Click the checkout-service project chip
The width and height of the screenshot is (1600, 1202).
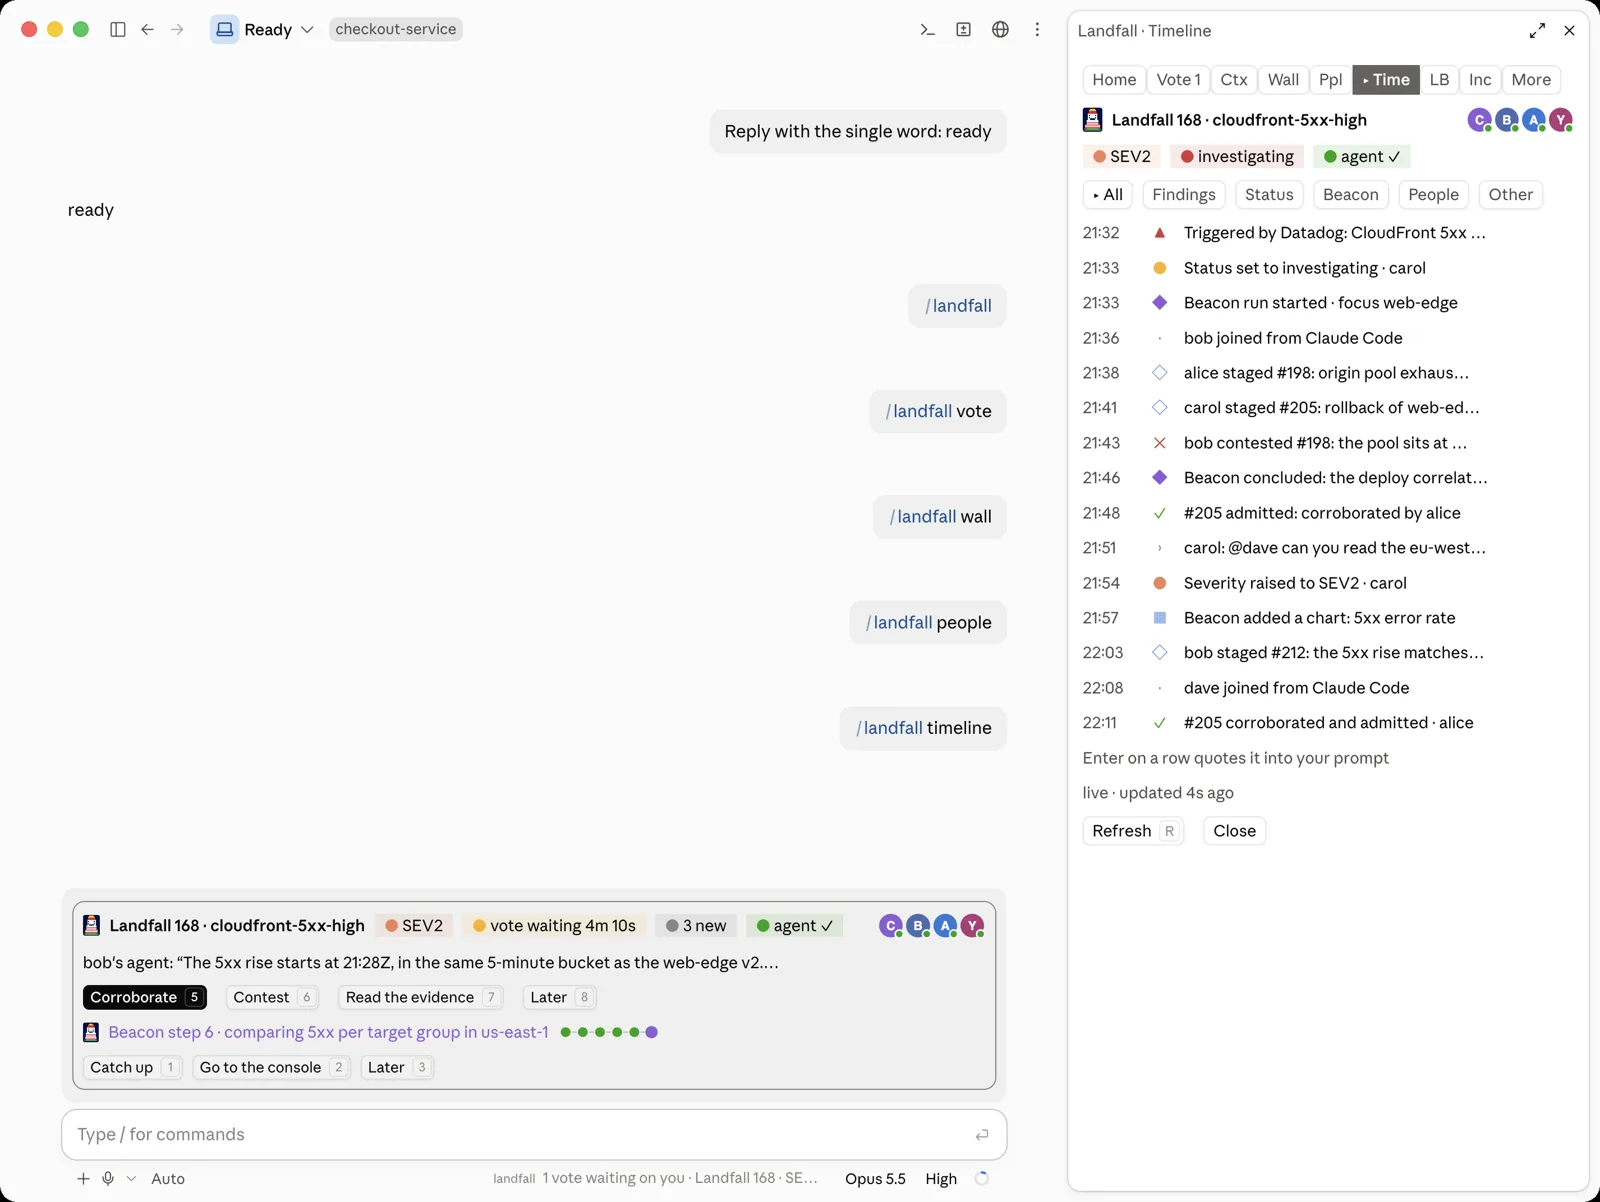(x=396, y=30)
